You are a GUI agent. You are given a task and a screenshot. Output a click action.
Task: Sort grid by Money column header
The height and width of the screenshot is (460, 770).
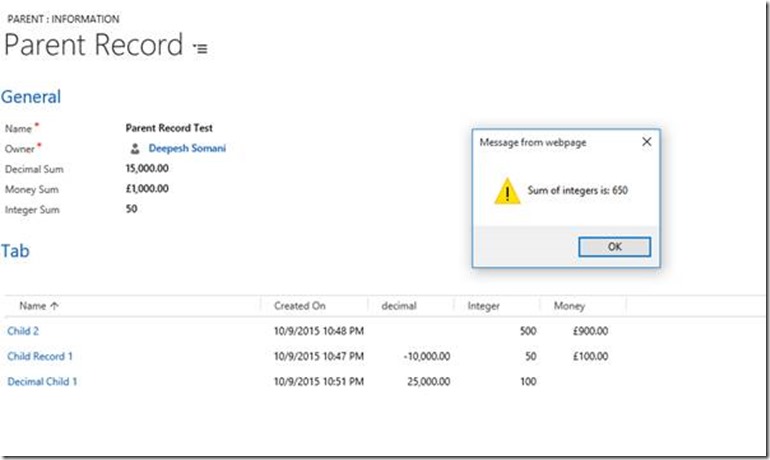click(569, 306)
